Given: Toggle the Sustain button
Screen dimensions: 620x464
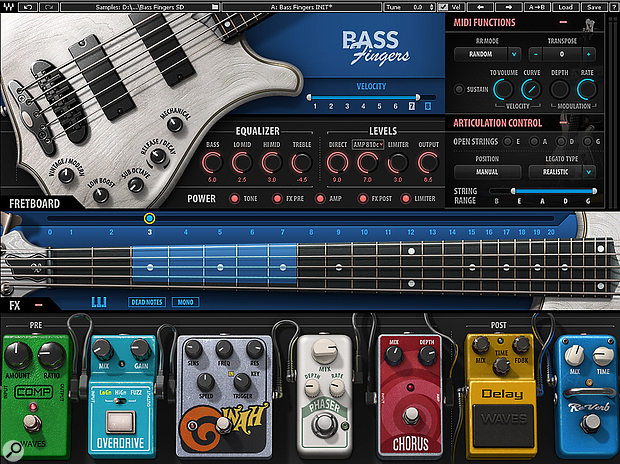Looking at the screenshot, I should 459,89.
